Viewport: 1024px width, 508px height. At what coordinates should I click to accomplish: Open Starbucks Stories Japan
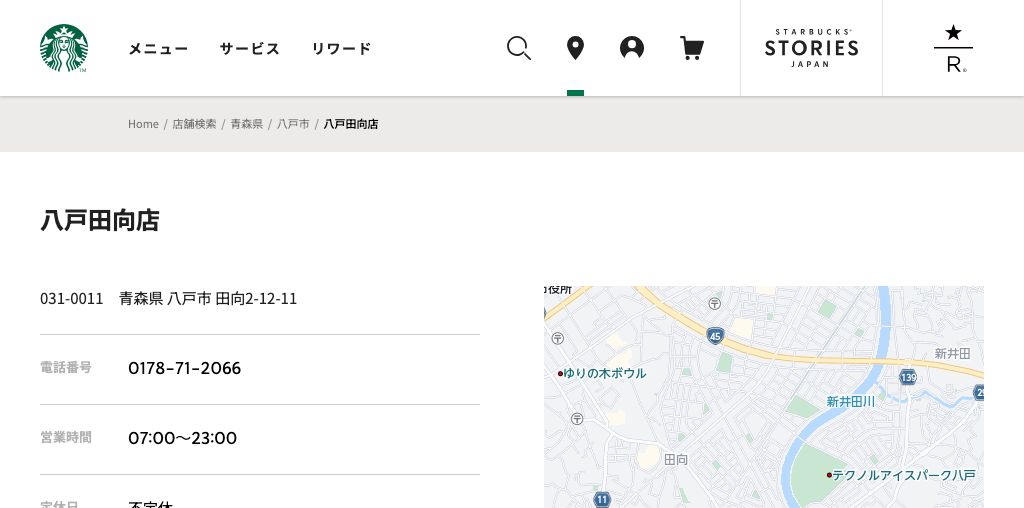coord(811,48)
